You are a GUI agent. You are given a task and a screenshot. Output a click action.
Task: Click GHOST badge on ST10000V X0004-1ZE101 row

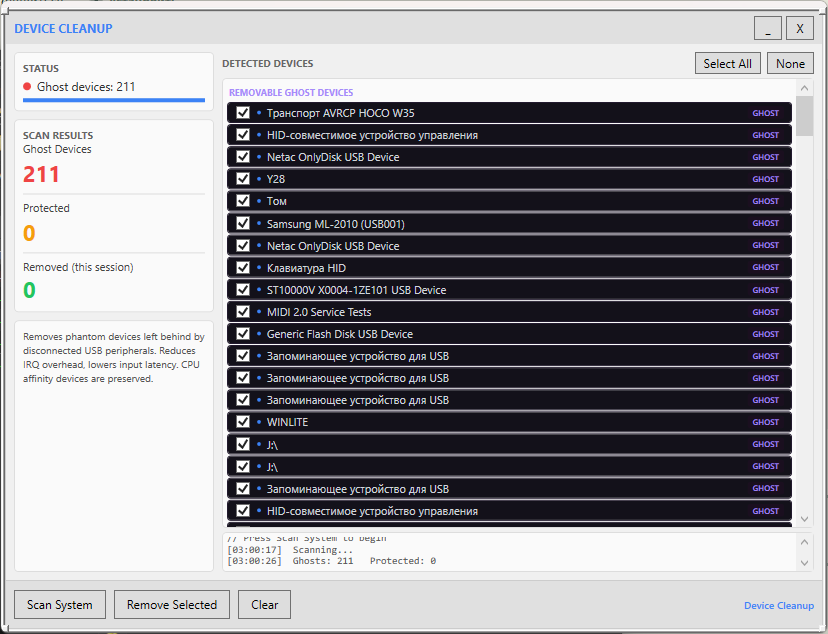(765, 290)
